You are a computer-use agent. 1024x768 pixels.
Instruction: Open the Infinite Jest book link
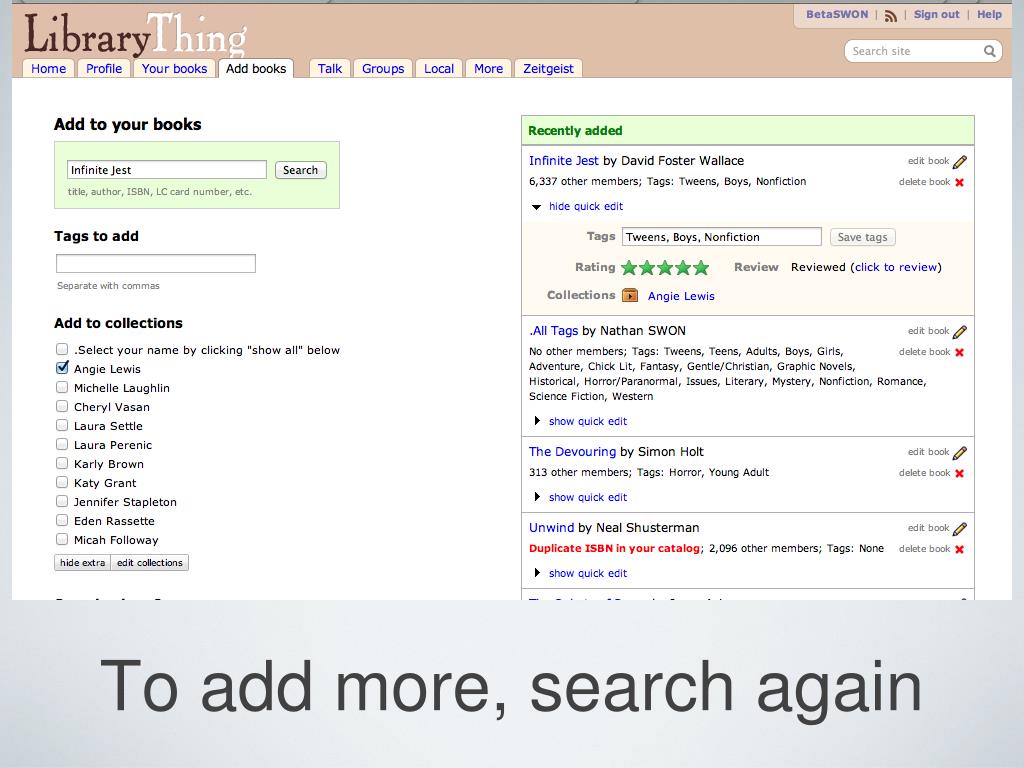point(564,161)
